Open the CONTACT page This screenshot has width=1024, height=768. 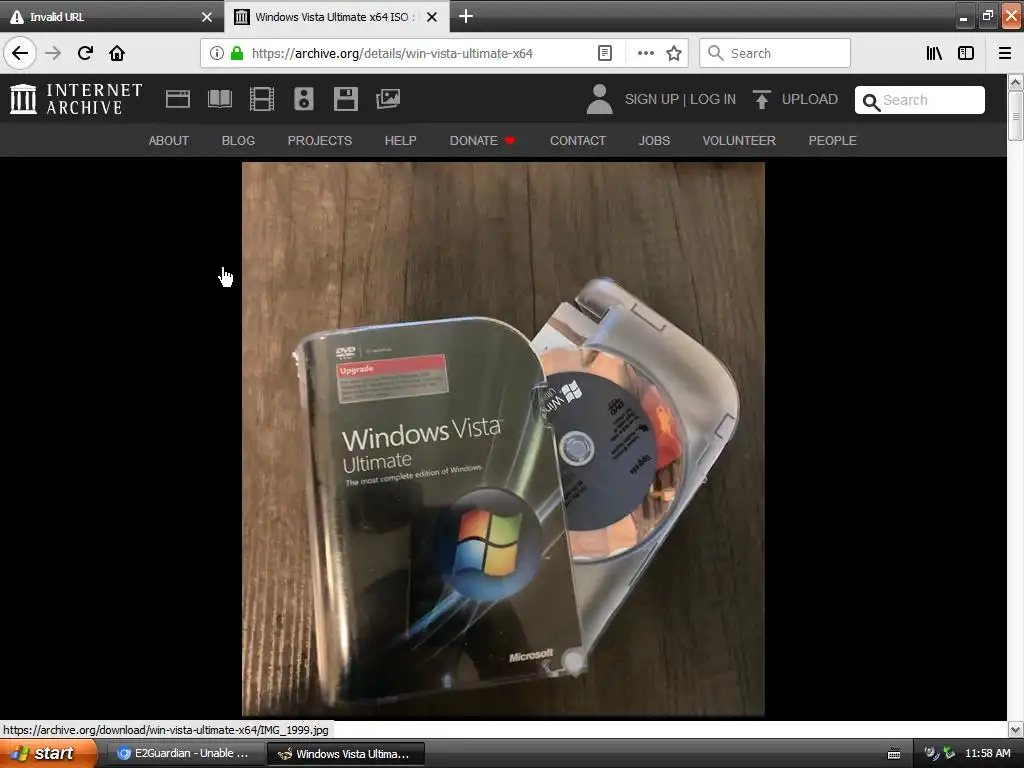click(x=578, y=140)
